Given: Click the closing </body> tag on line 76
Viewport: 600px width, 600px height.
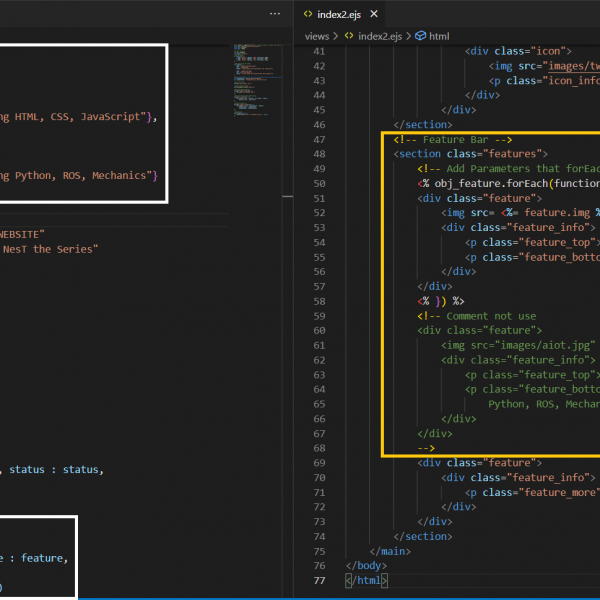Looking at the screenshot, I should [366, 565].
